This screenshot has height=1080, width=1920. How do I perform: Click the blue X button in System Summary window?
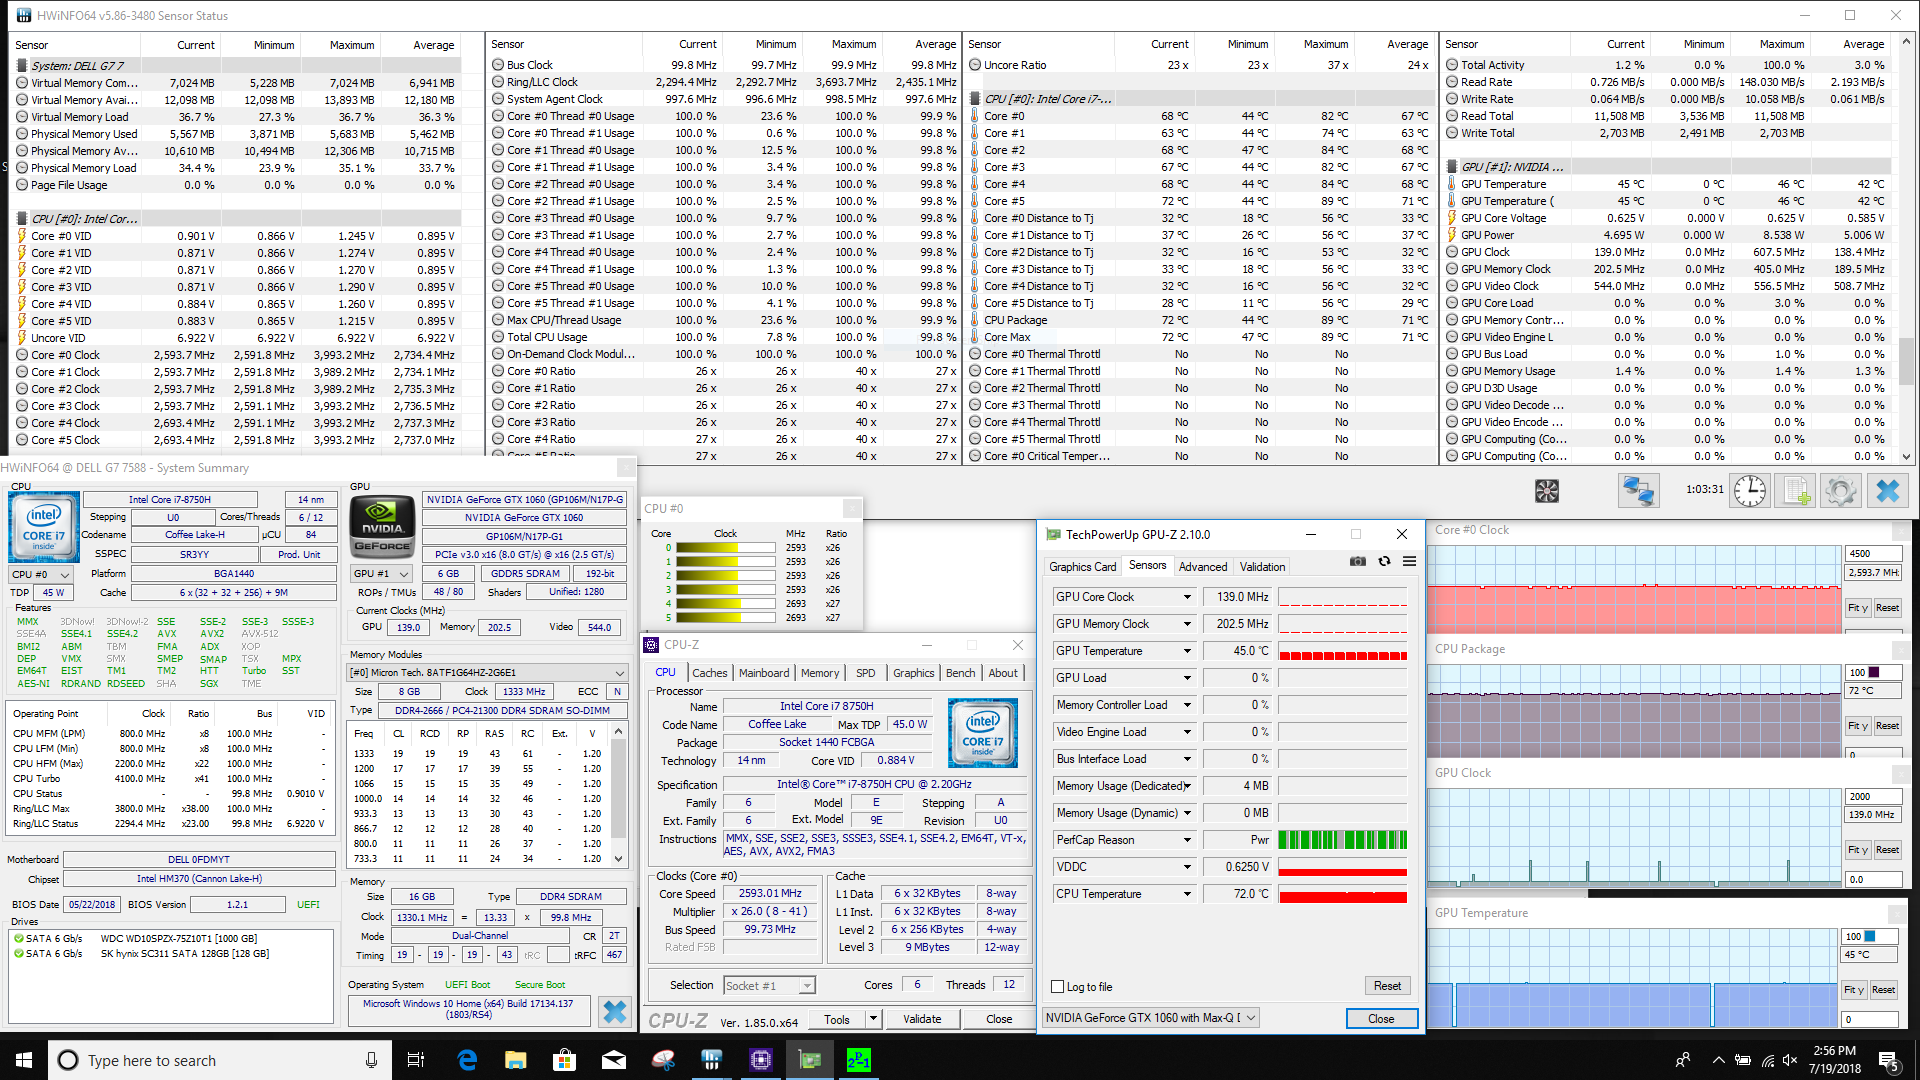pyautogui.click(x=614, y=1012)
